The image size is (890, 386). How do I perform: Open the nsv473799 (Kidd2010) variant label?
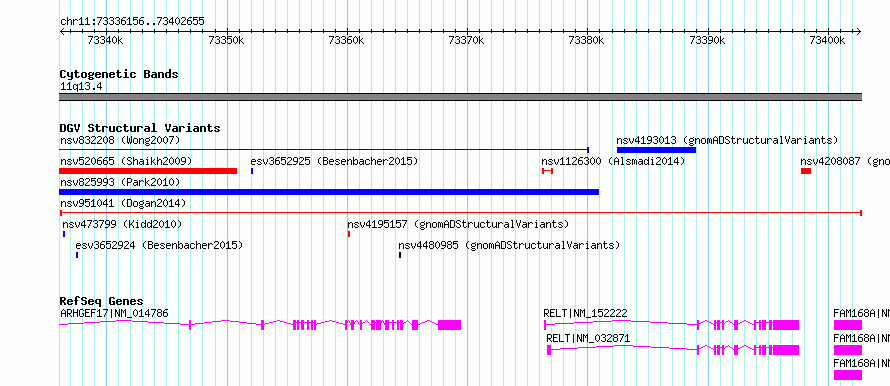122,224
